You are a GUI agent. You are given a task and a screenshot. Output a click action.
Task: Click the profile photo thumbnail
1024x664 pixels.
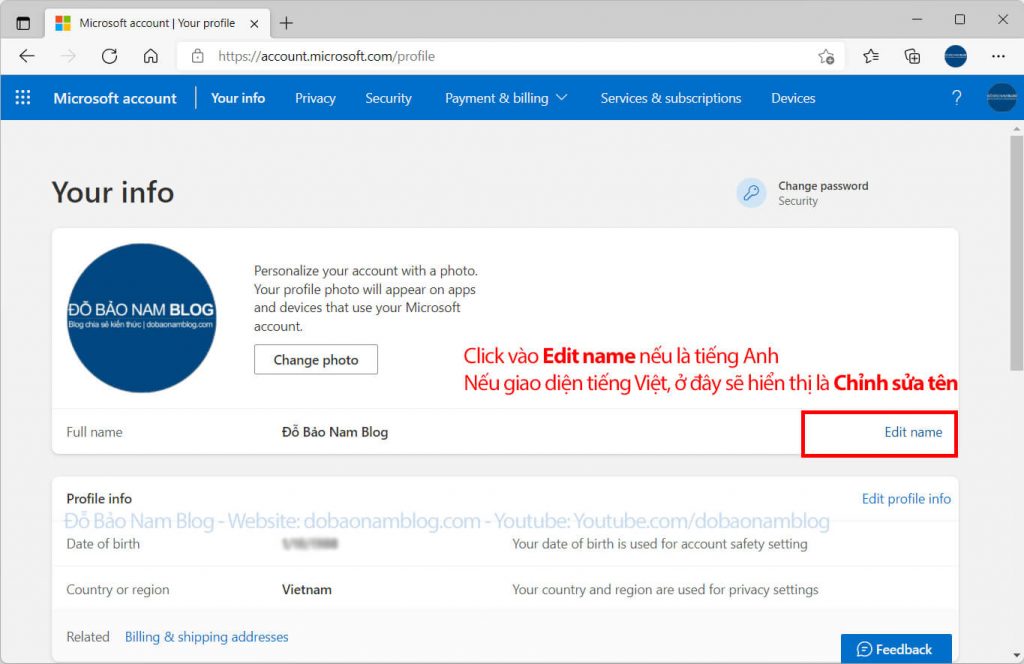[142, 318]
